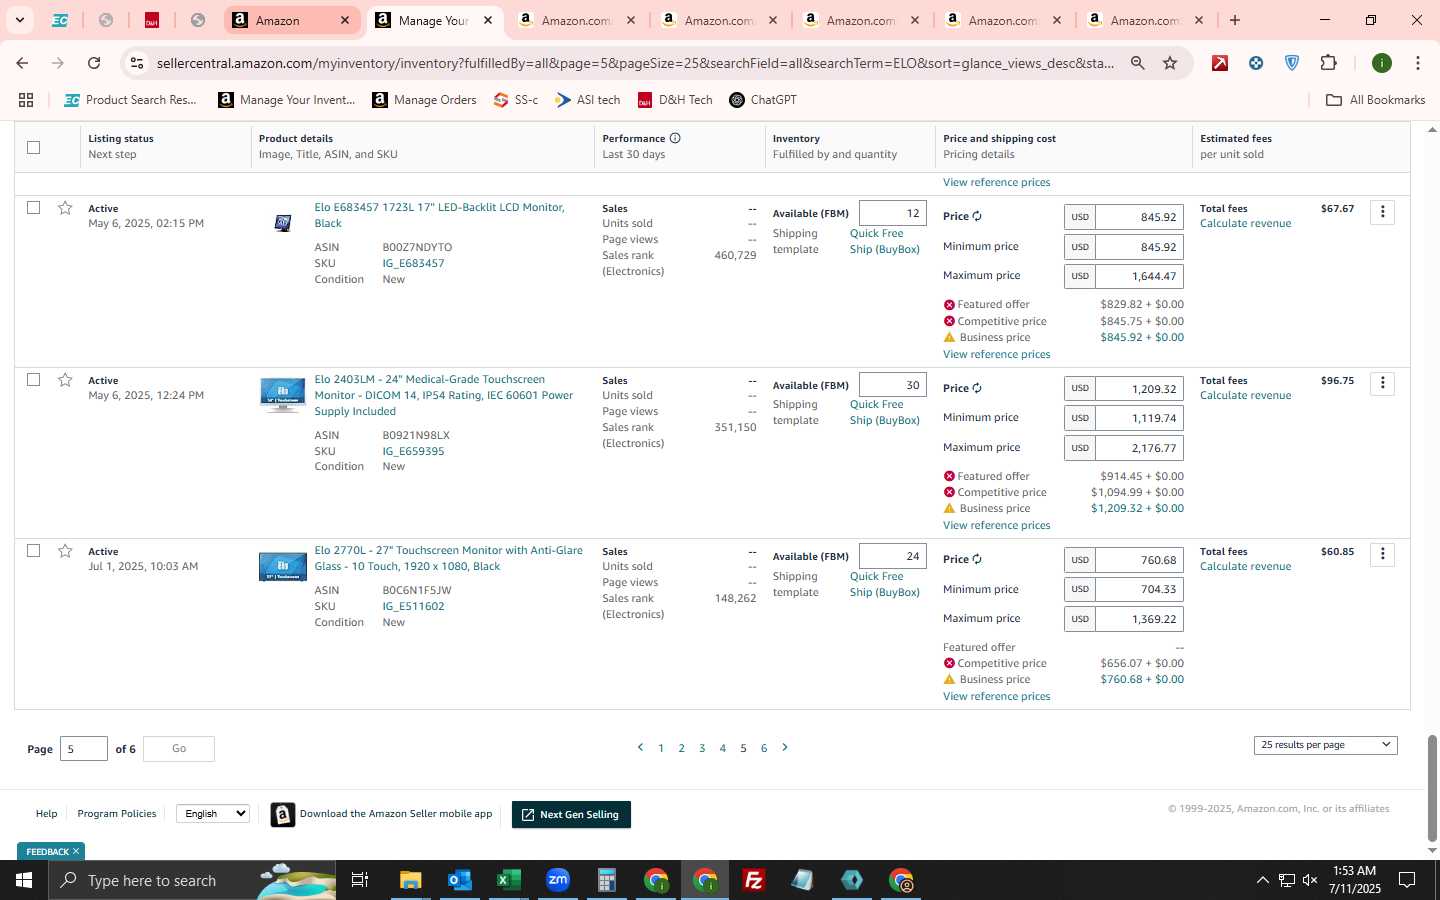The height and width of the screenshot is (900, 1440).
Task: Edit minimum price field showing 704.33
Action: 1140,589
